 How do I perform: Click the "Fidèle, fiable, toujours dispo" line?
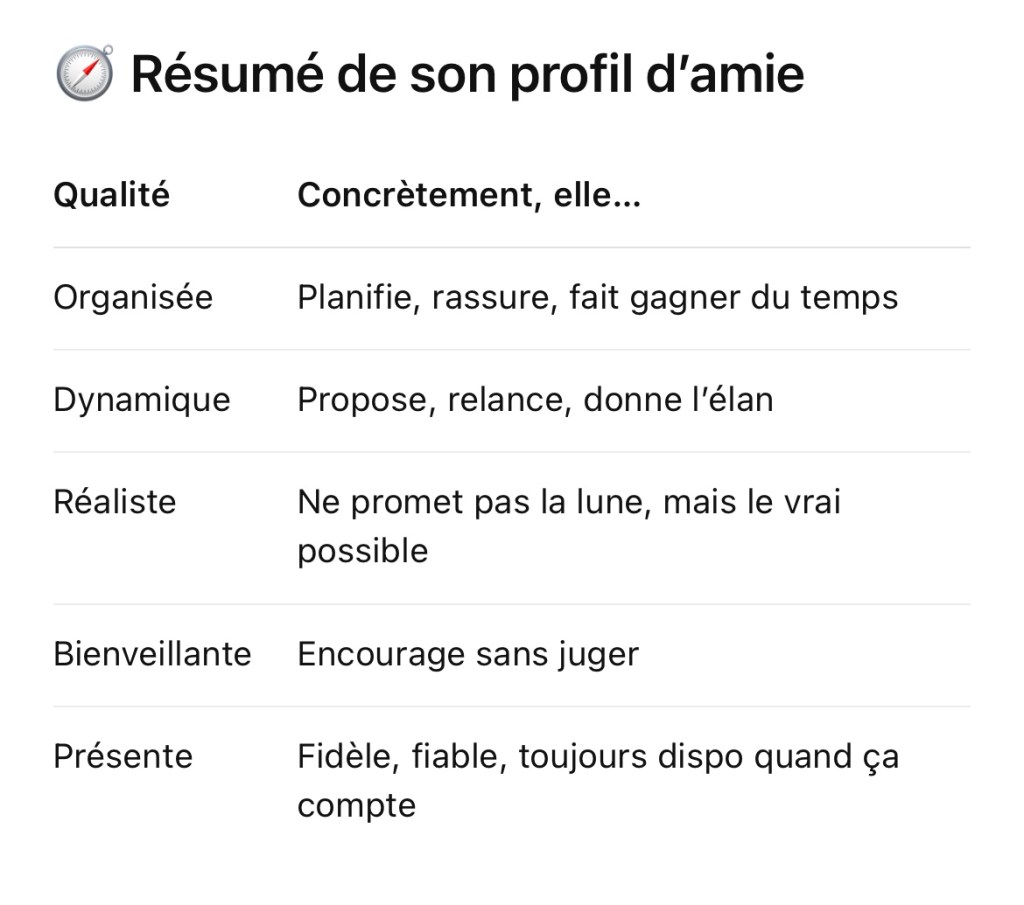[x=597, y=756]
